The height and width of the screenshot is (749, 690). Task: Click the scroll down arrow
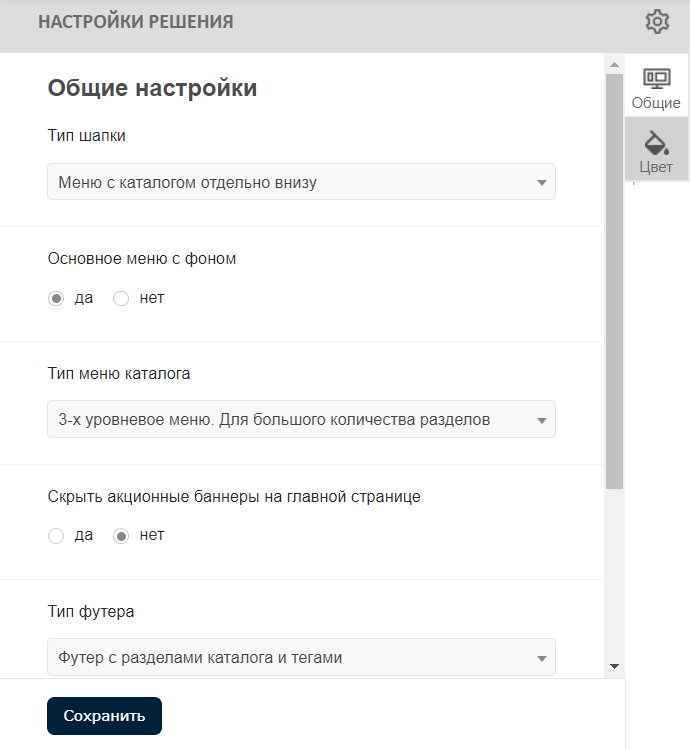click(614, 666)
